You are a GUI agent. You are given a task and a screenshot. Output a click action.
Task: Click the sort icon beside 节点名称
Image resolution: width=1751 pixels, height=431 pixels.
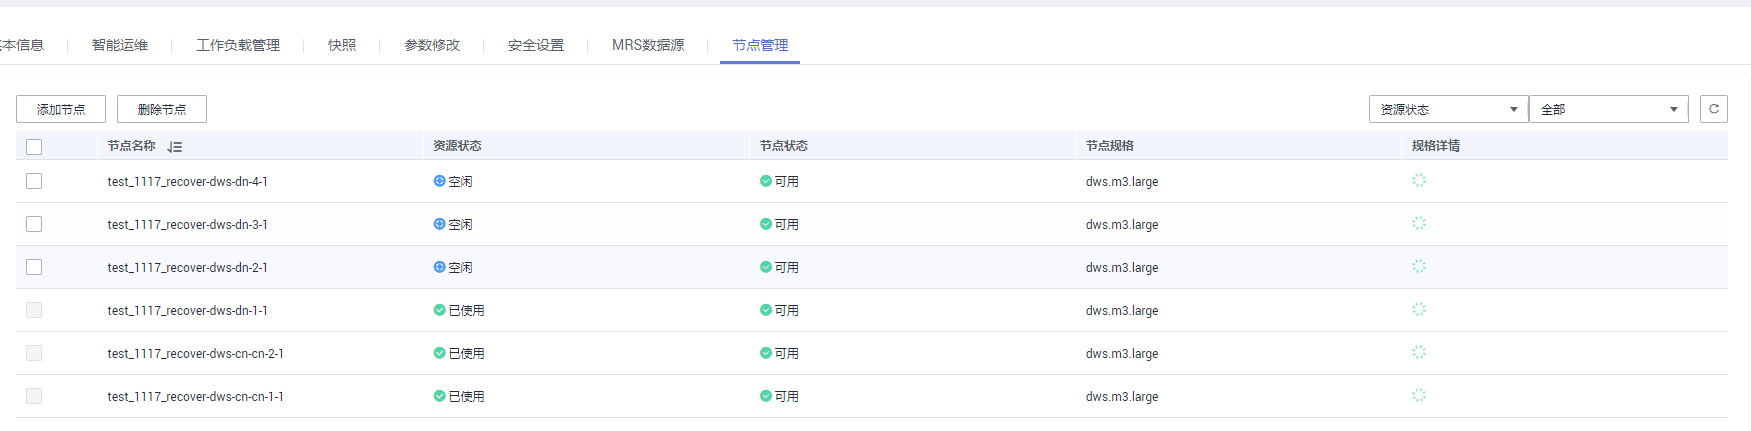175,147
